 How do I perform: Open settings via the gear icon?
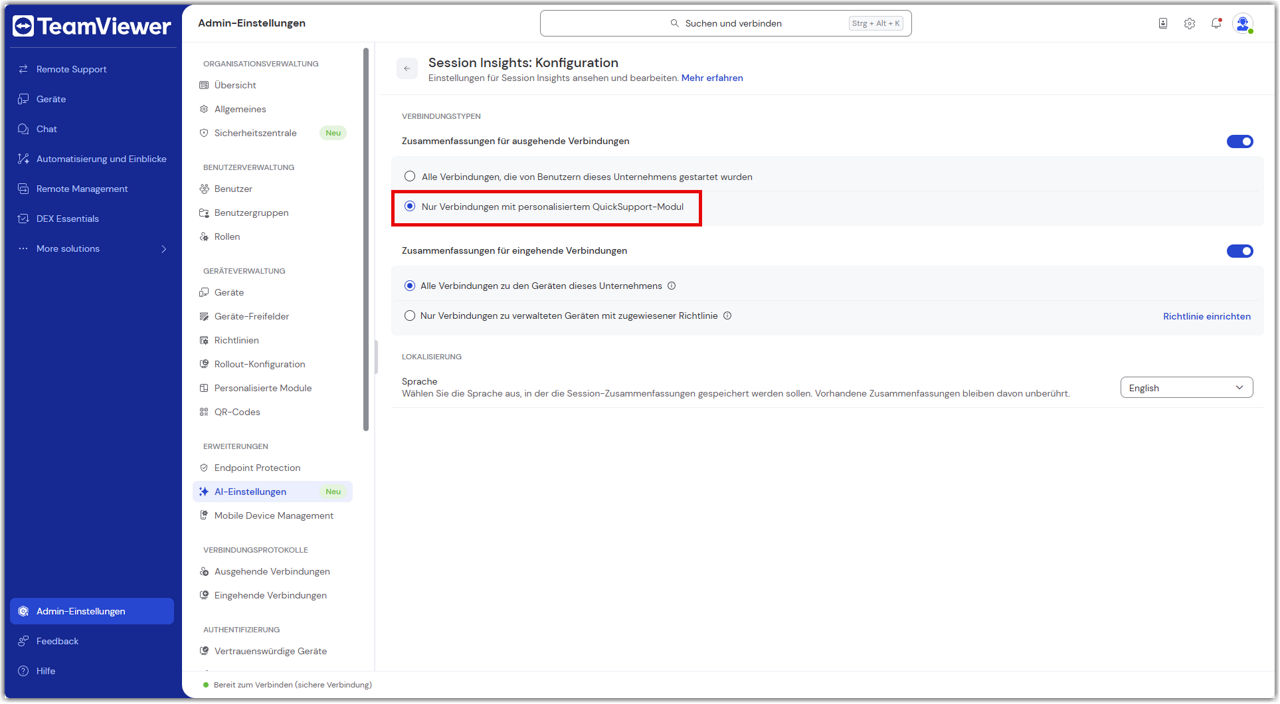1190,23
